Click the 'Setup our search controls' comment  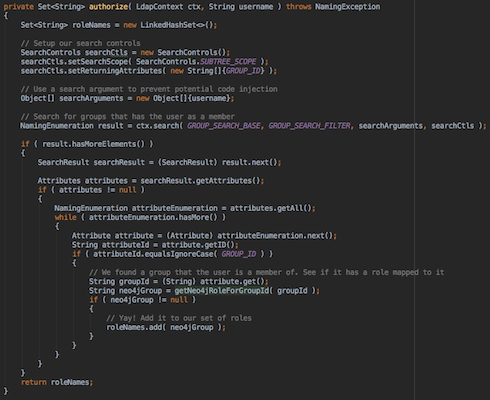tap(80, 43)
